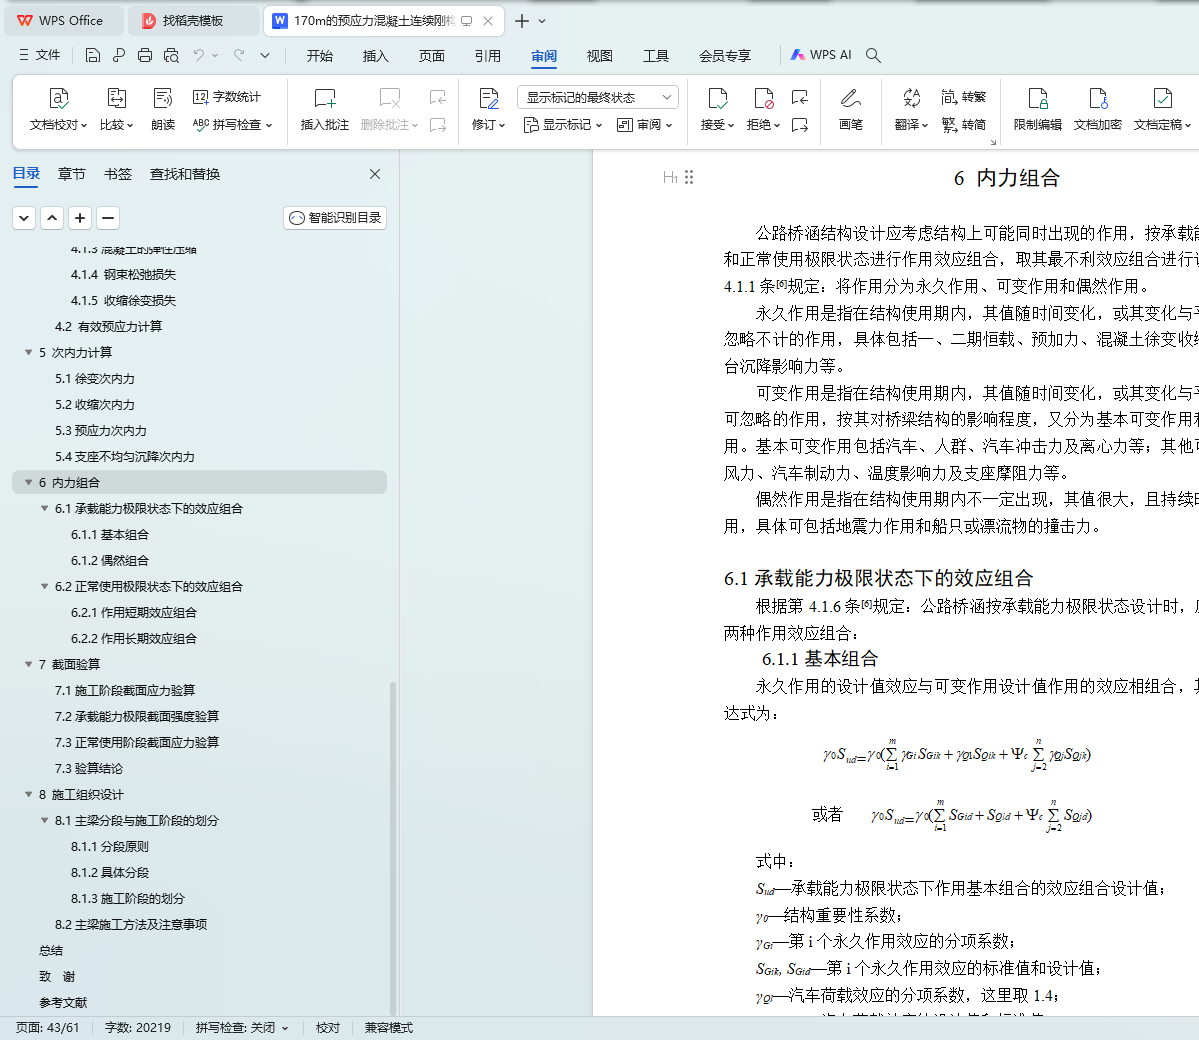Open the 显示标记的最终状态 dropdown
Screen dimensions: 1199x1040
click(x=598, y=97)
